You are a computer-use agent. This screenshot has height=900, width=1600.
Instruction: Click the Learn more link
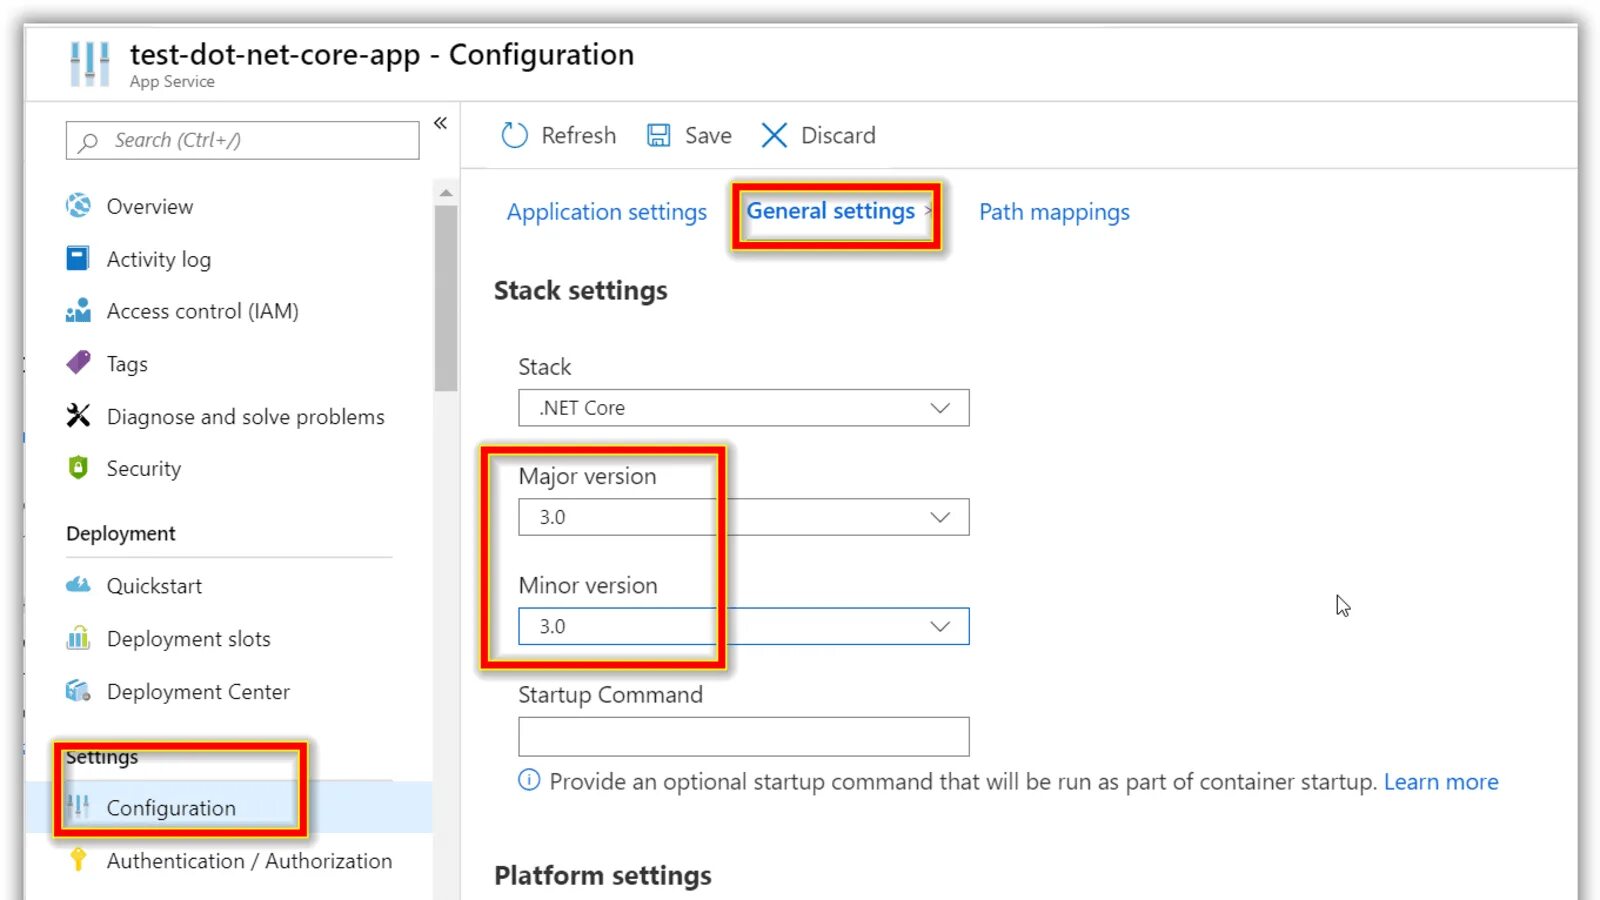point(1441,782)
